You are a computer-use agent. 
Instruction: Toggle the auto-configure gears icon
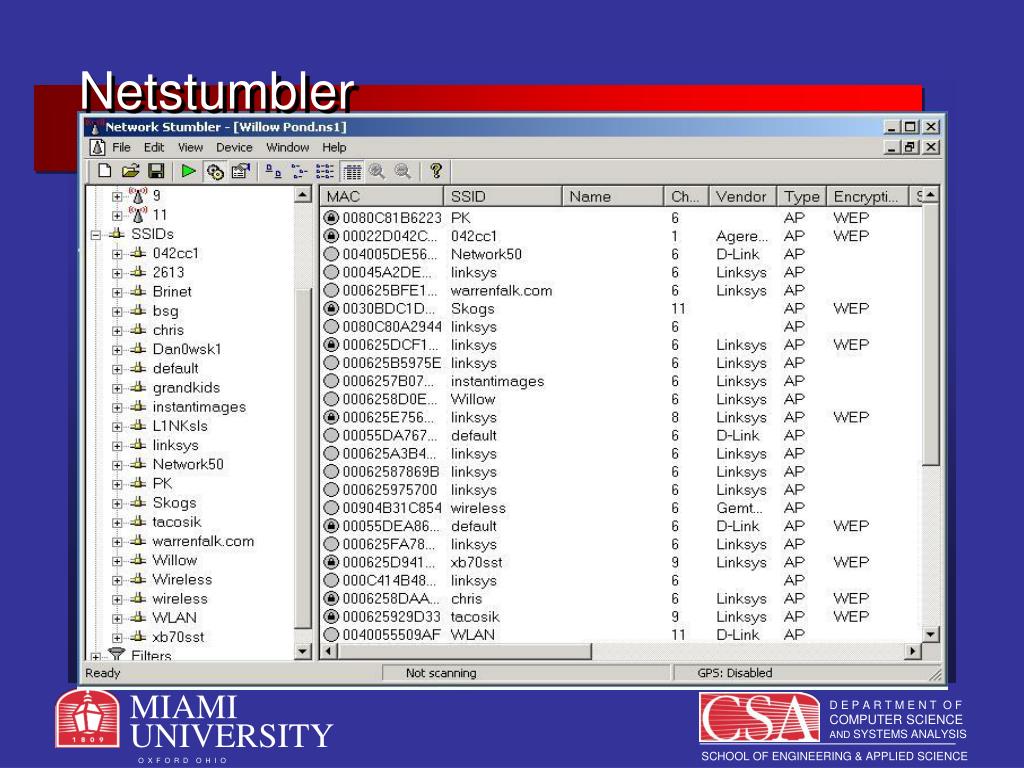215,172
